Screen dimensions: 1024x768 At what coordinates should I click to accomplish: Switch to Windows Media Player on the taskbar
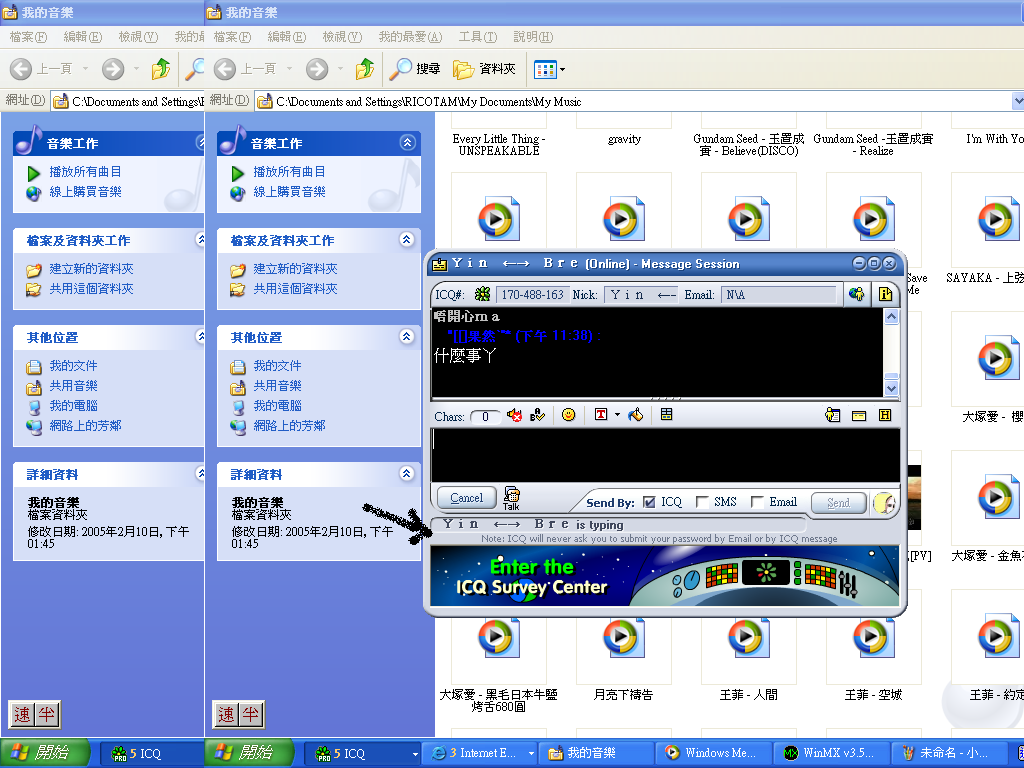point(714,753)
